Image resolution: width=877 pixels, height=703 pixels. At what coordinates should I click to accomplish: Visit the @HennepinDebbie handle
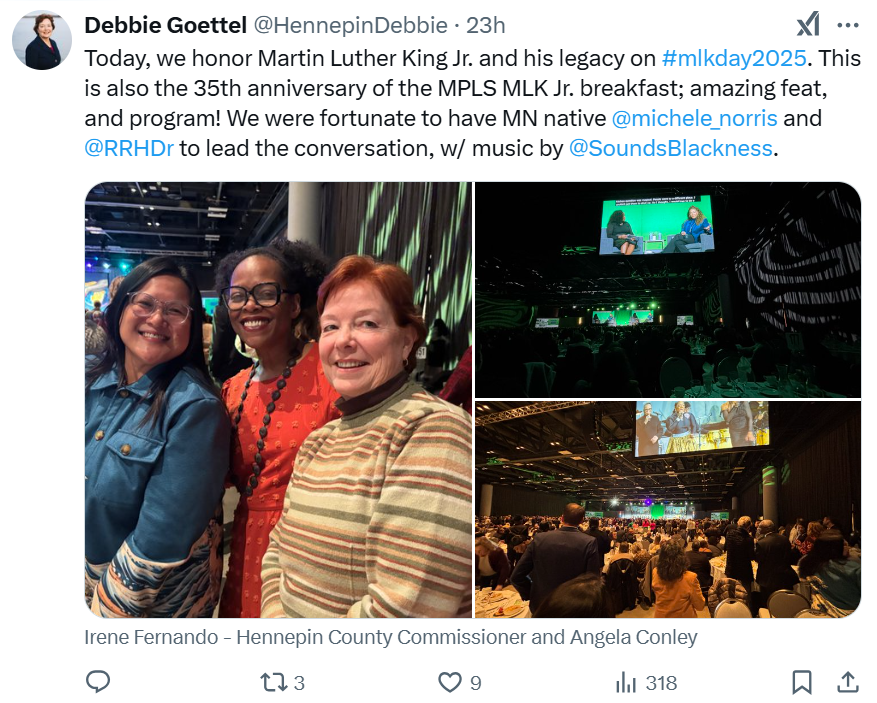[x=351, y=25]
